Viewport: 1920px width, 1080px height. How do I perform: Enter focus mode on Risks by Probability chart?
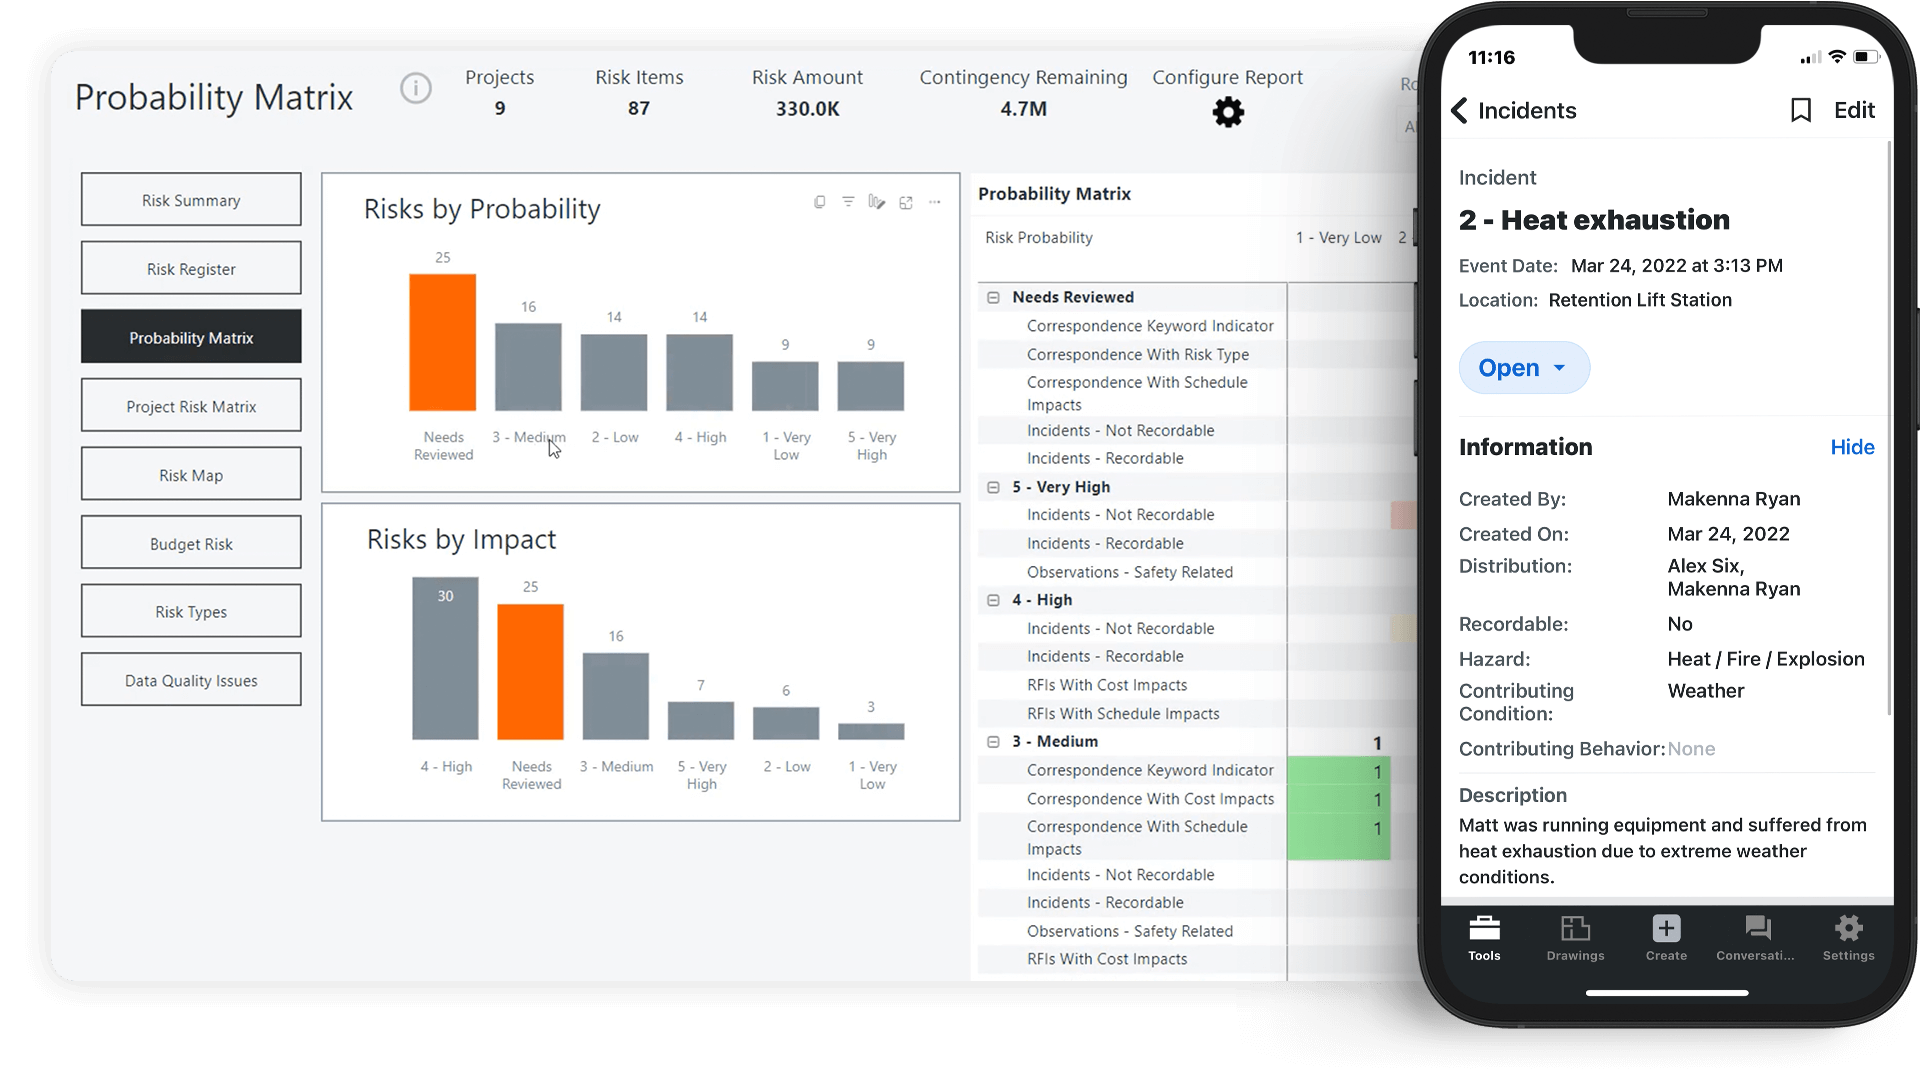(x=906, y=203)
